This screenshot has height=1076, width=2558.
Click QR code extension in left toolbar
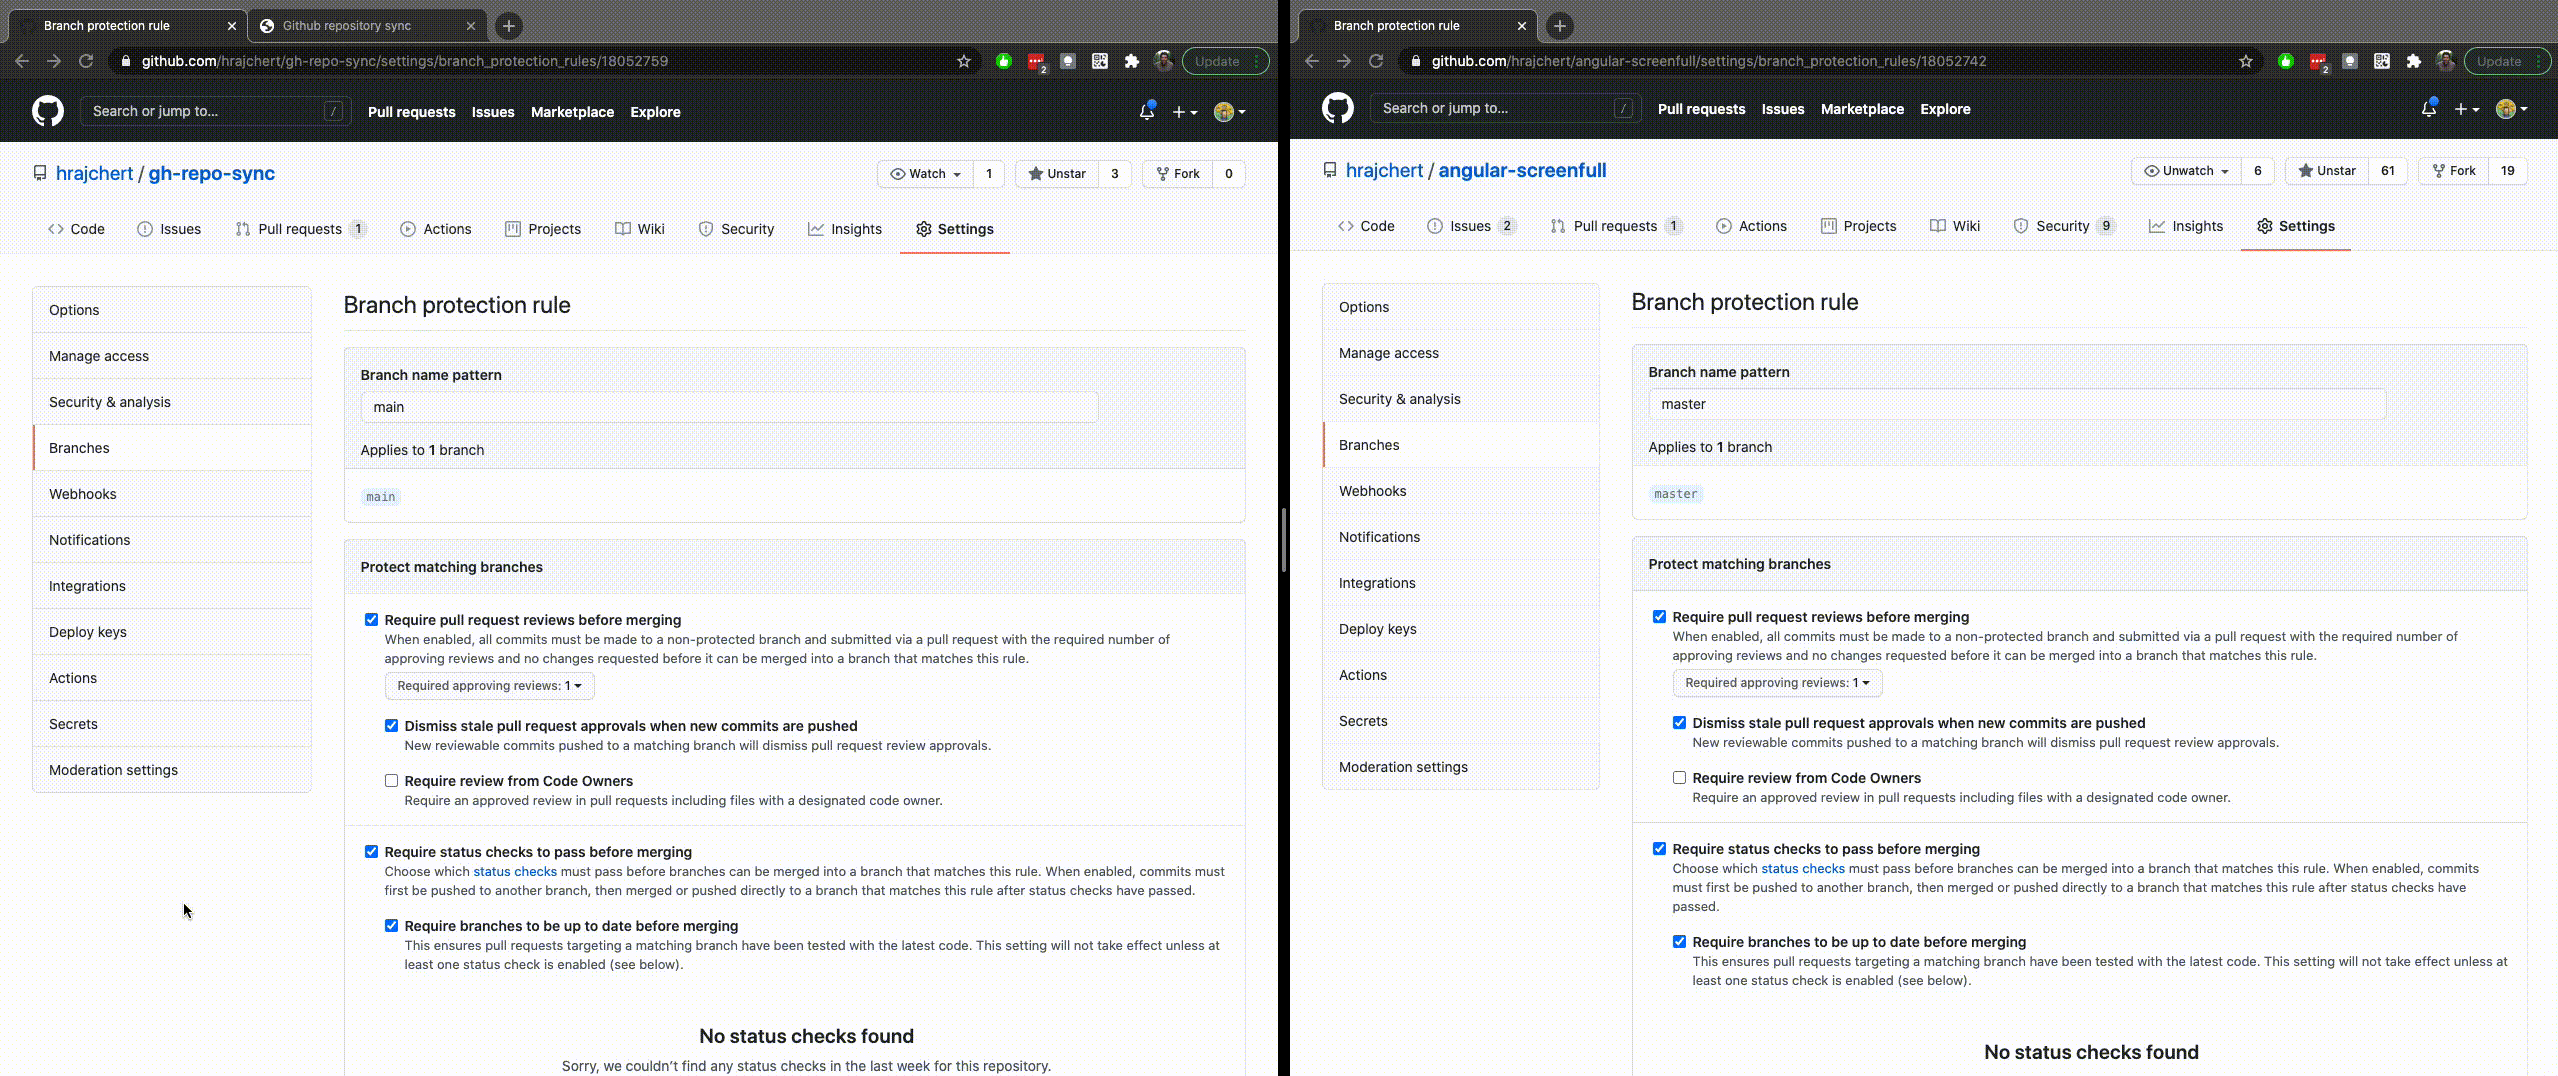1100,61
